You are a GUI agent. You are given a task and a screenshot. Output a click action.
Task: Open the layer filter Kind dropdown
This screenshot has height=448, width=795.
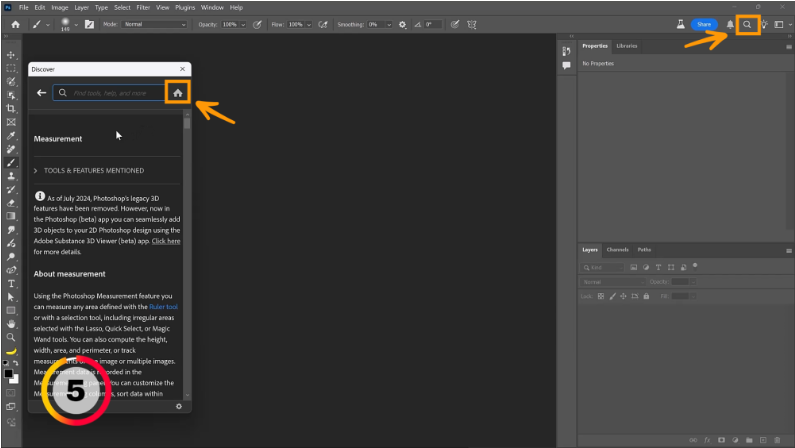(x=602, y=267)
